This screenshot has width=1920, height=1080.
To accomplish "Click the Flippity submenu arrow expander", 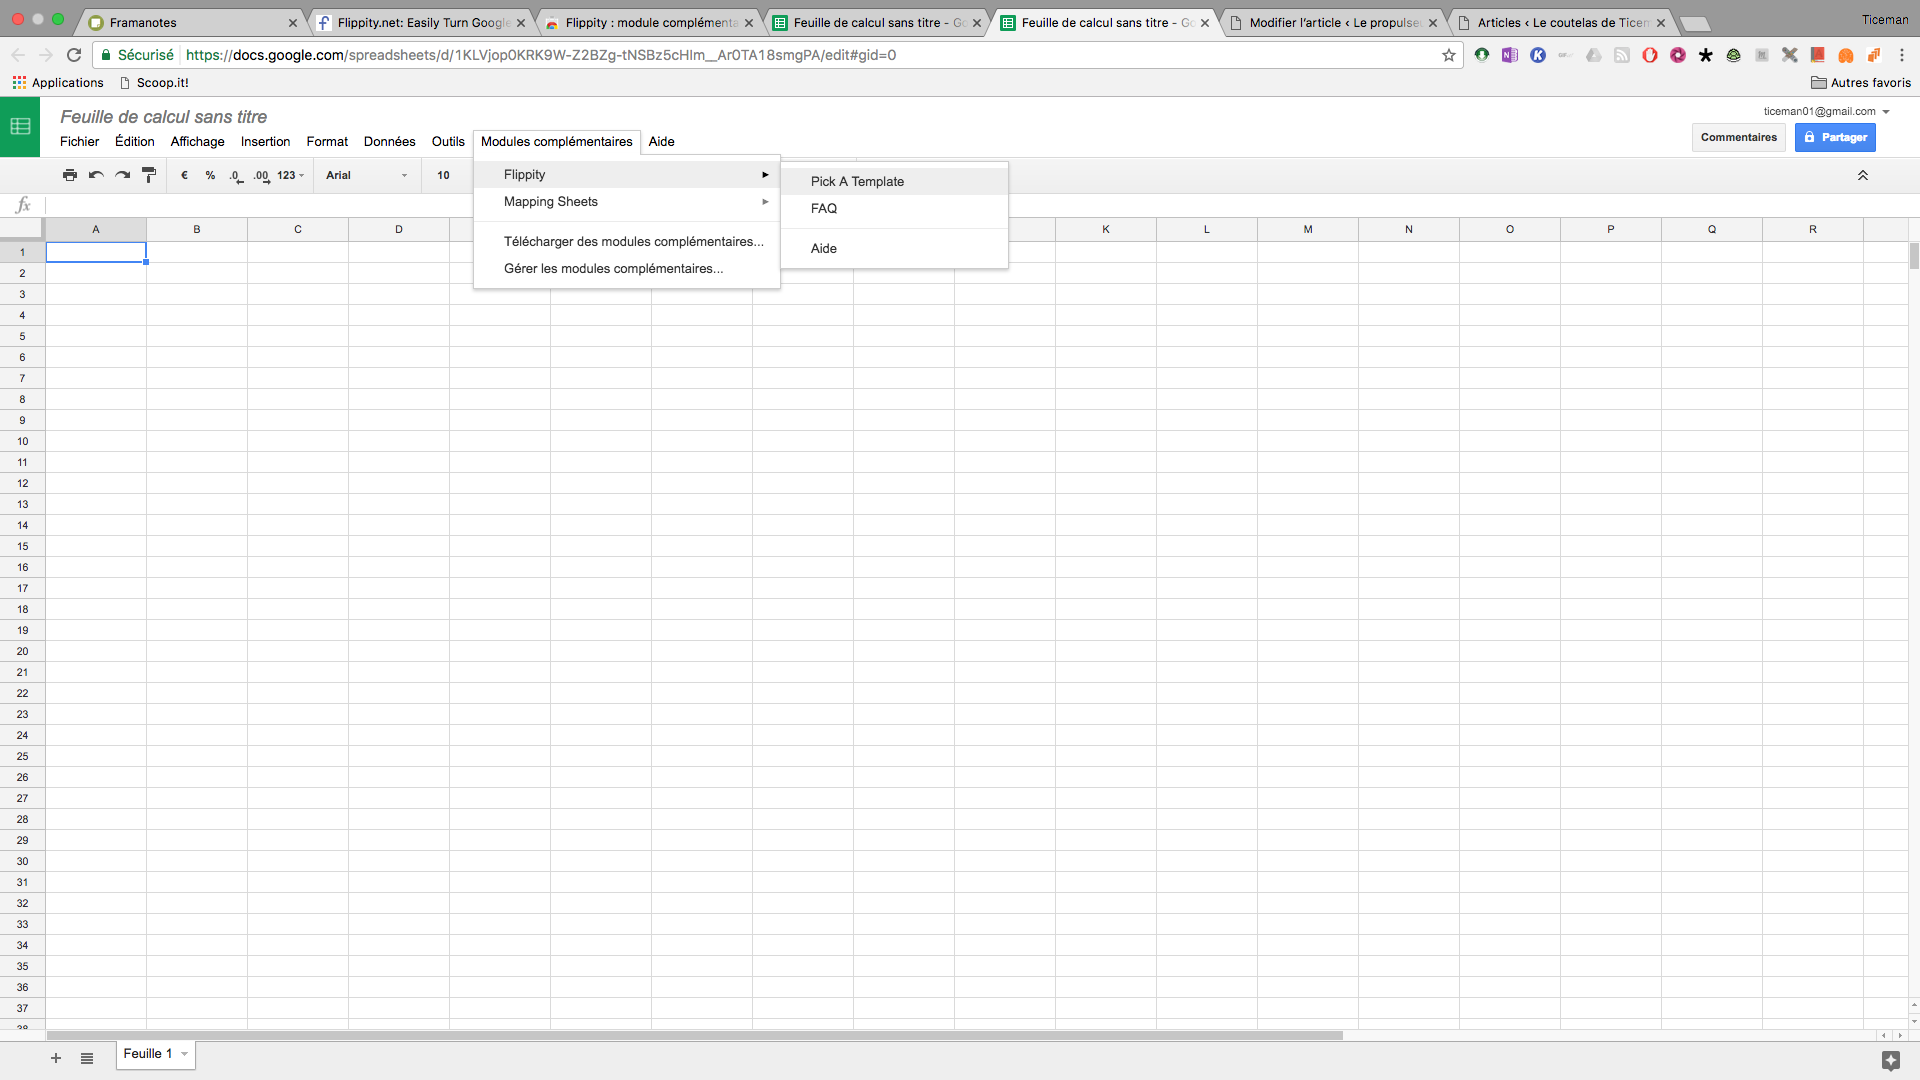I will coord(766,173).
